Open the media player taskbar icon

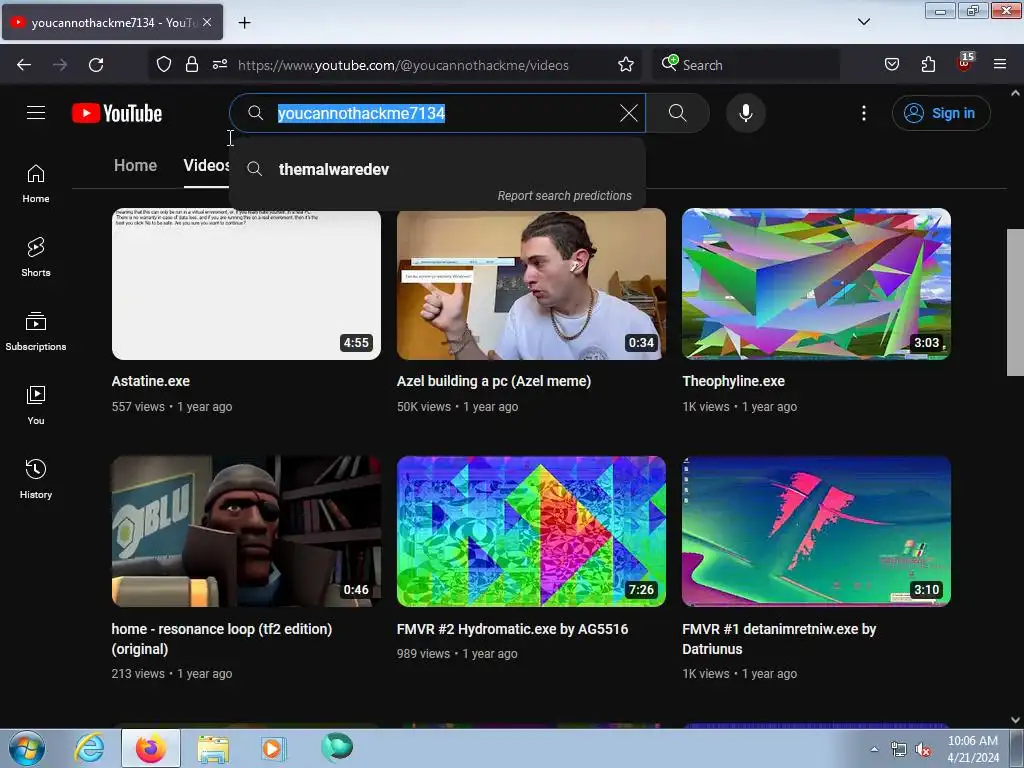pos(273,749)
